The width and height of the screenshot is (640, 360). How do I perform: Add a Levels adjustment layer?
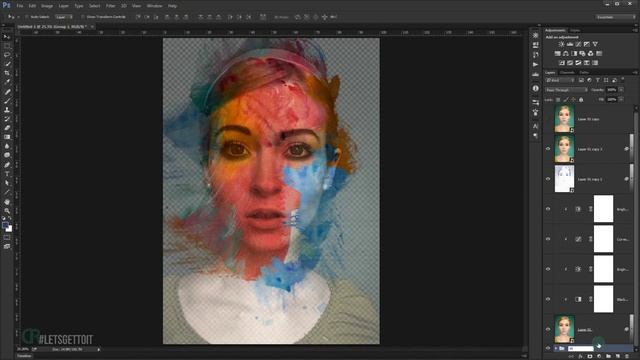click(570, 44)
